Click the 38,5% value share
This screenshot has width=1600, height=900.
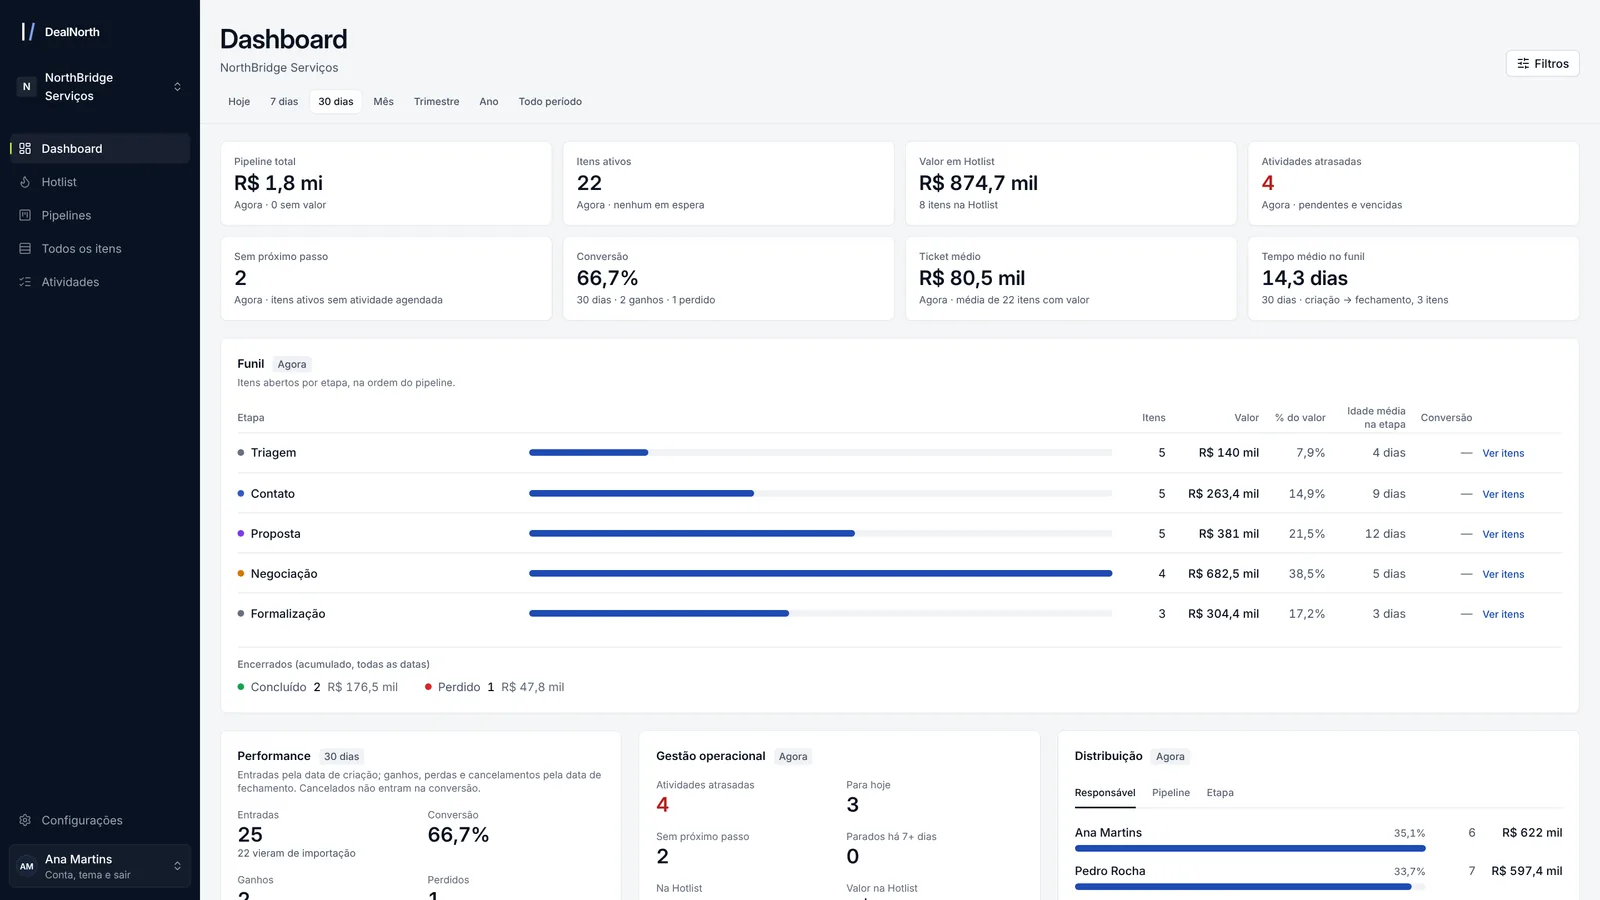(1307, 574)
